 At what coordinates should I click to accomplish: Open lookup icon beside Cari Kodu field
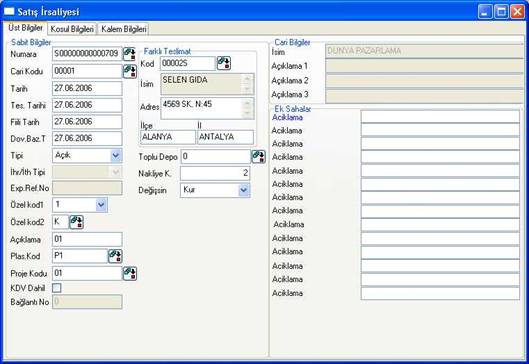tap(130, 71)
